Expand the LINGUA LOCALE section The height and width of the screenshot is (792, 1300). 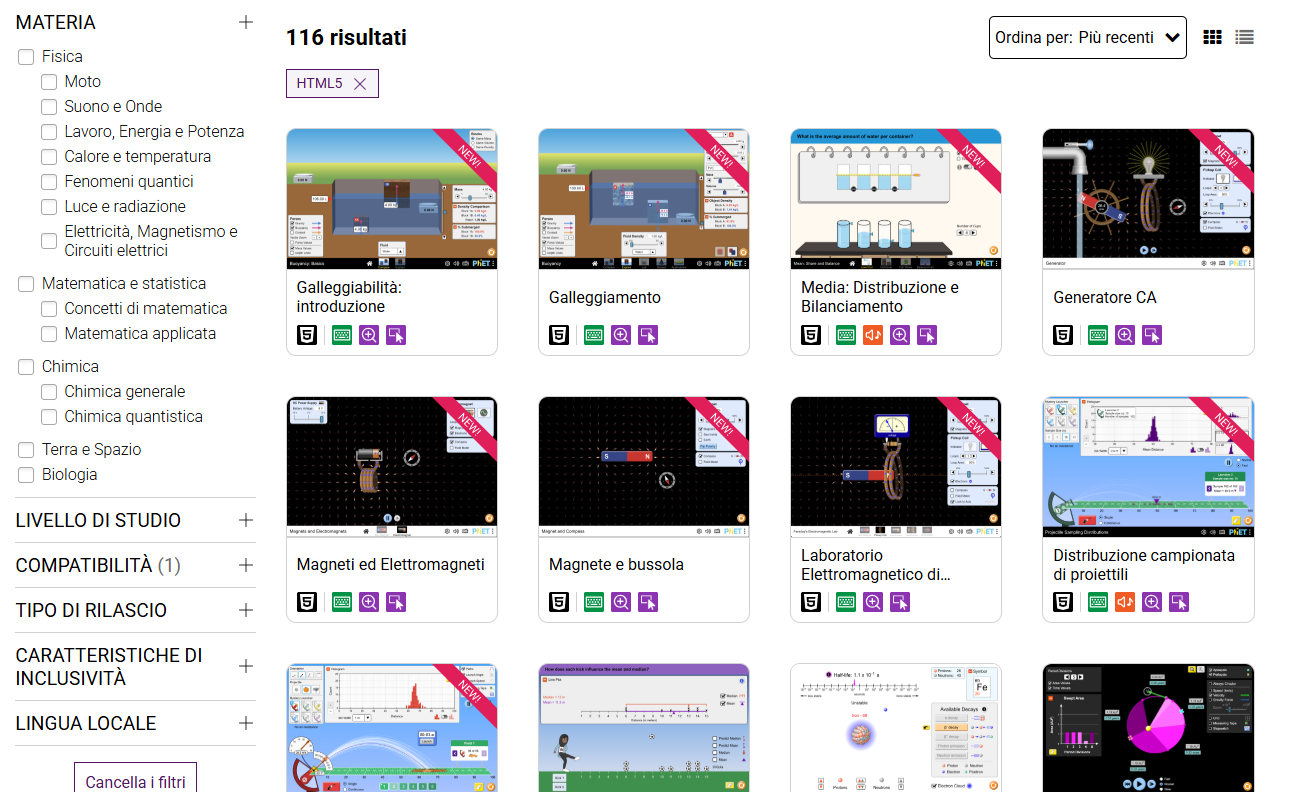[x=246, y=722]
